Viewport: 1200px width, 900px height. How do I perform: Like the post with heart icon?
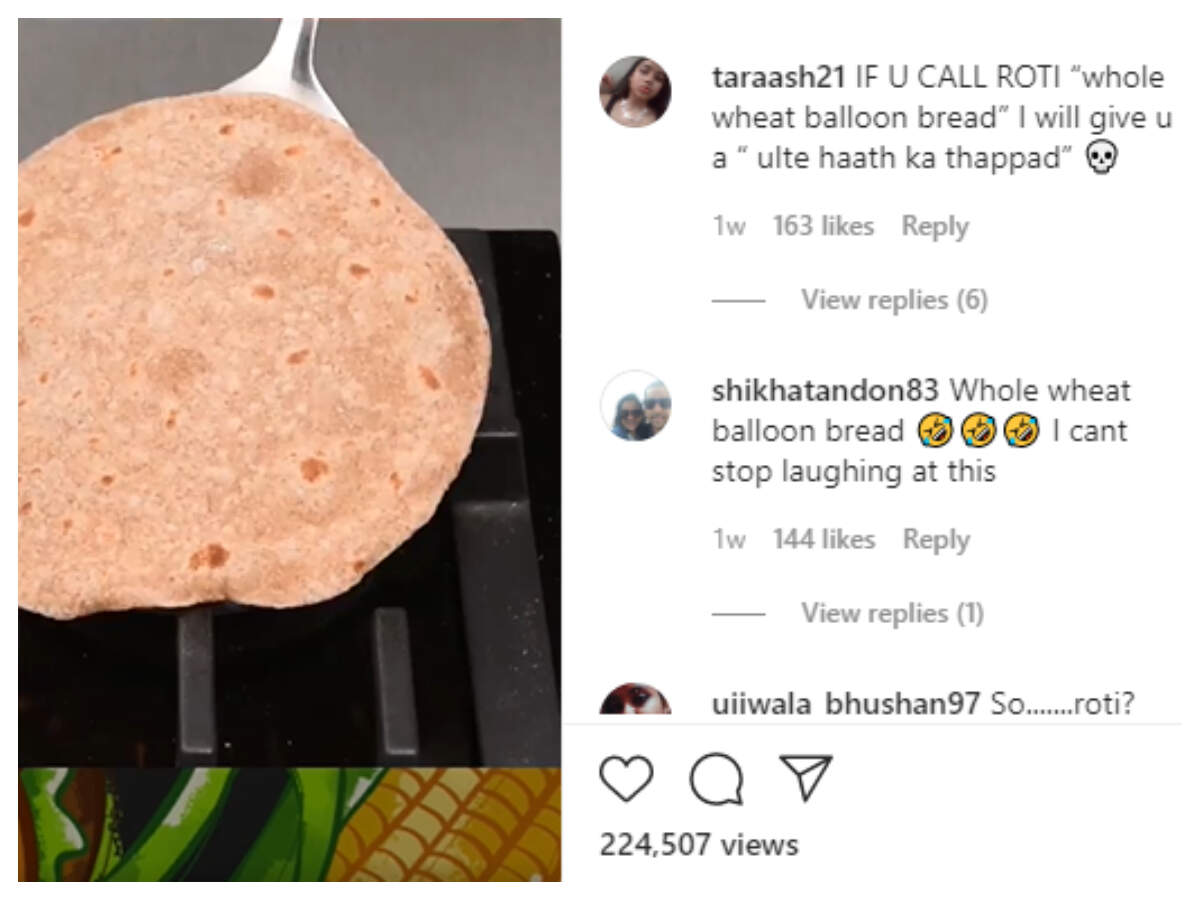coord(626,779)
